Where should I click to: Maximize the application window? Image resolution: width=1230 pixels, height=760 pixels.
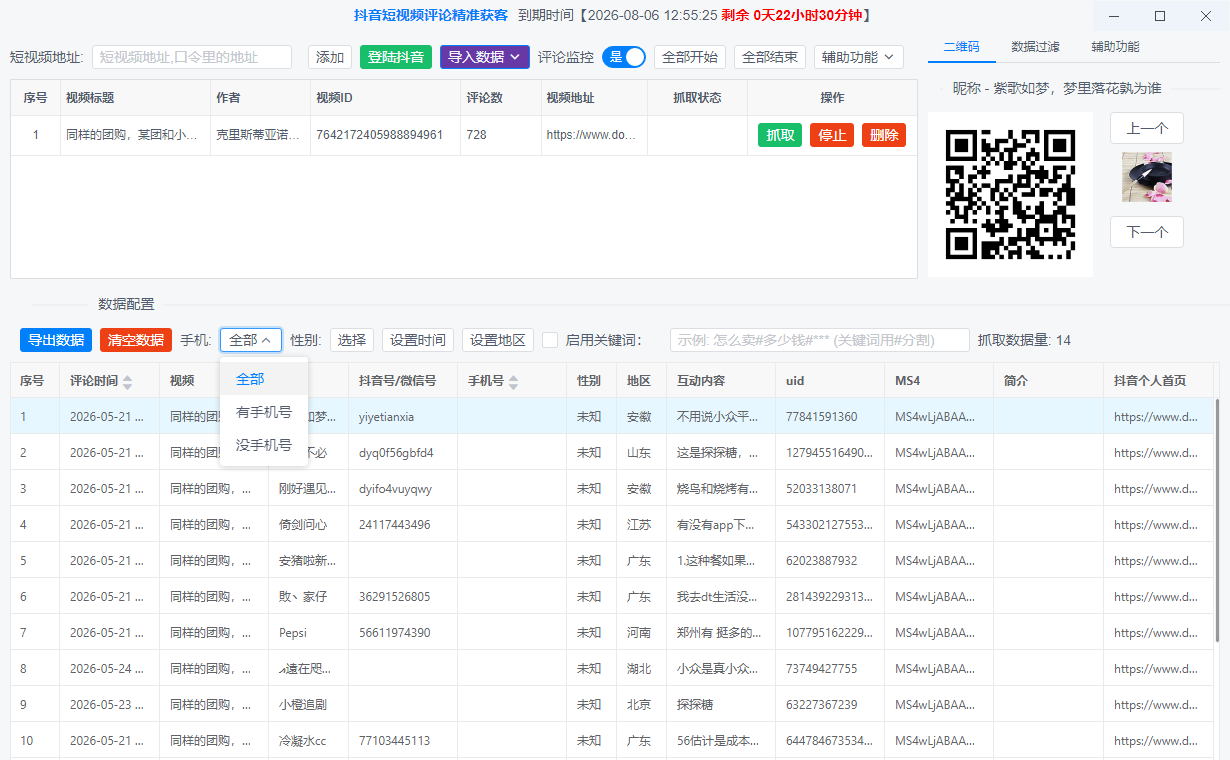click(1160, 16)
